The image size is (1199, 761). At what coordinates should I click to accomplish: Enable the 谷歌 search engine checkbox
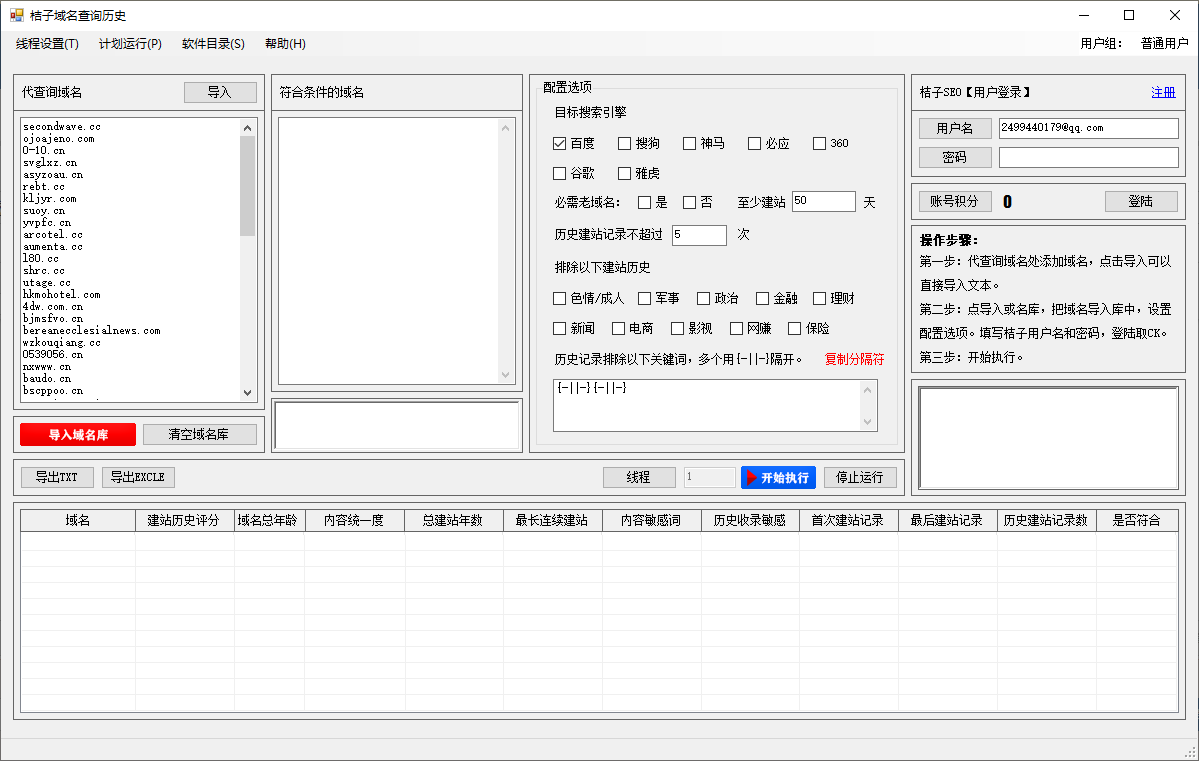click(560, 174)
